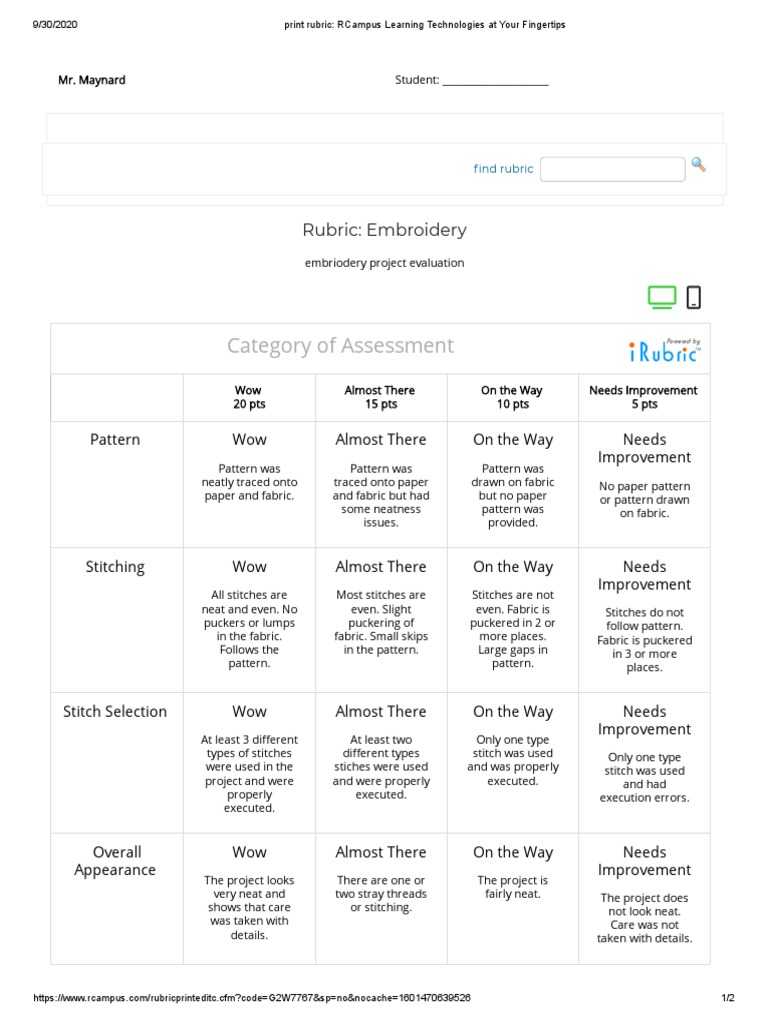Click the find rubric text field

pyautogui.click(x=612, y=169)
